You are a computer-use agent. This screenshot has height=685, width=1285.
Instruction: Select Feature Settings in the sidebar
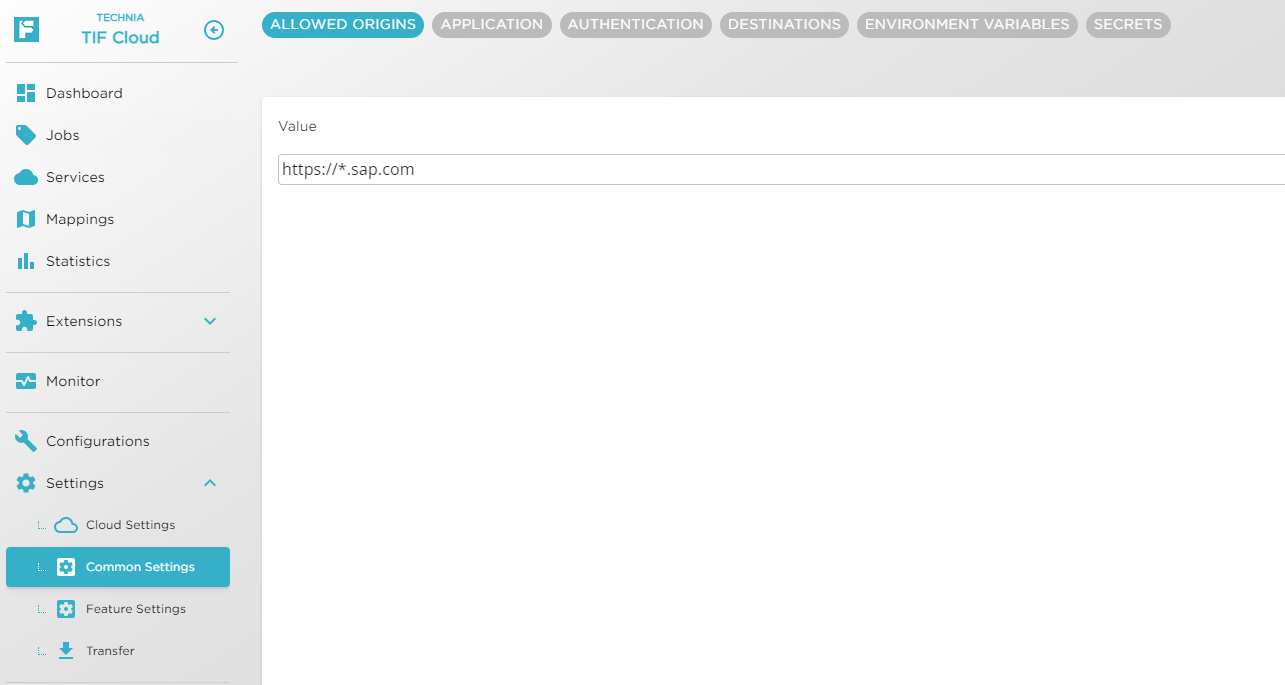click(135, 609)
